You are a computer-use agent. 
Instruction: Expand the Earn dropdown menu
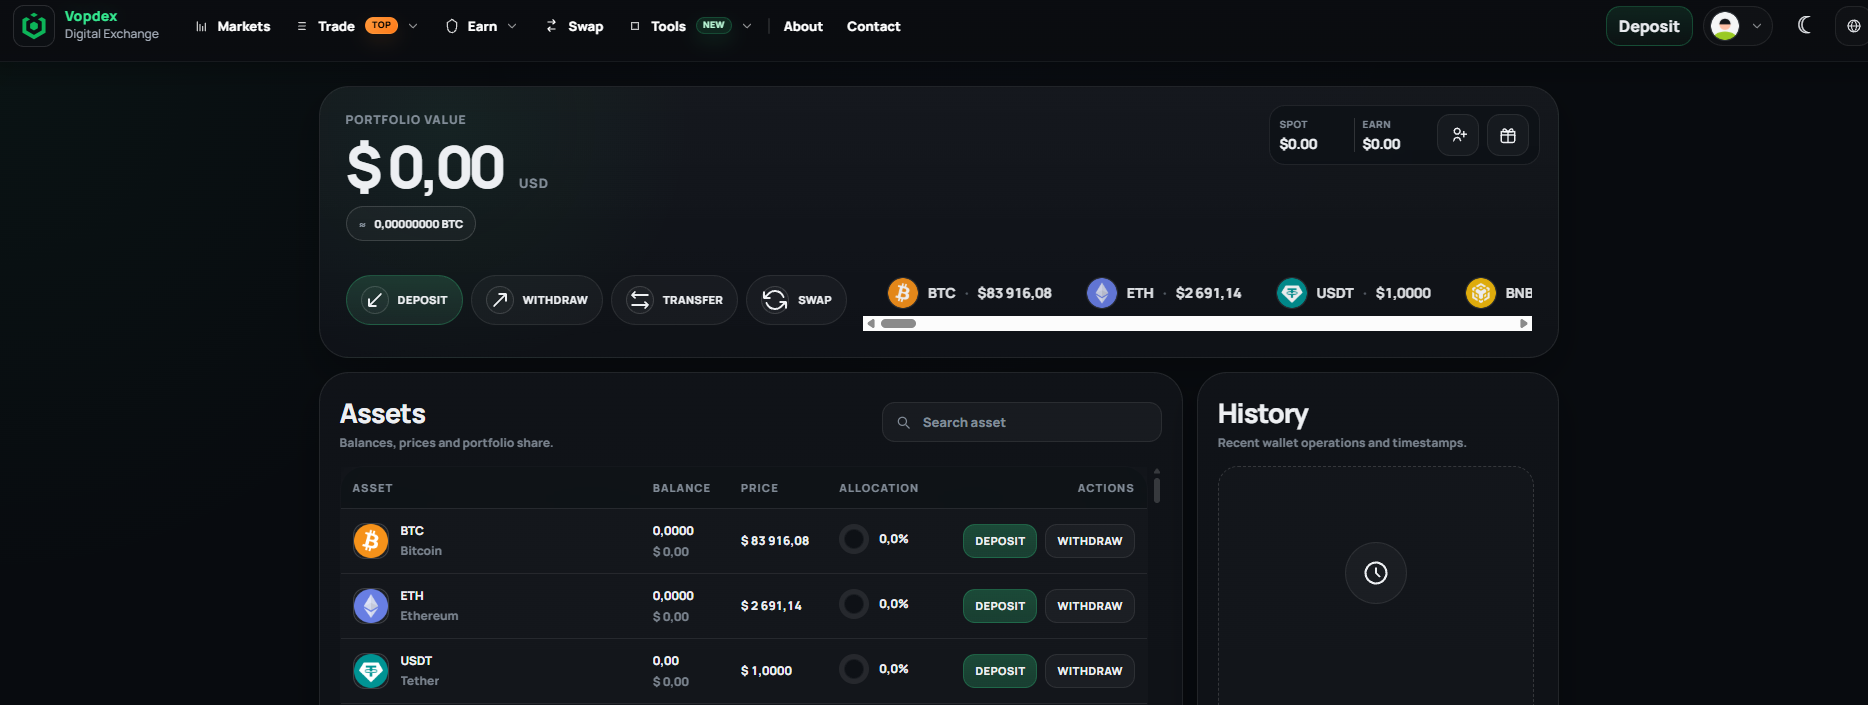pyautogui.click(x=481, y=26)
